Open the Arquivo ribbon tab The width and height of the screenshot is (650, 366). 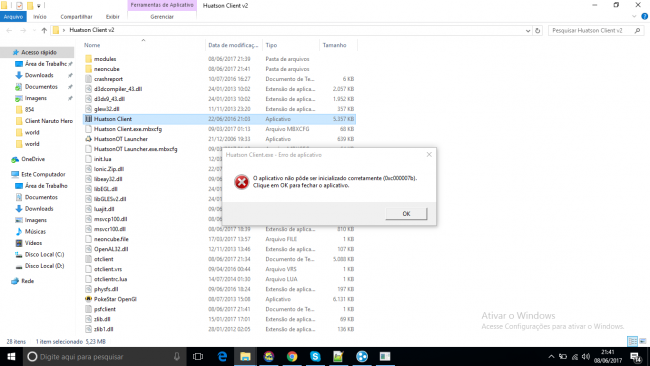point(13,17)
